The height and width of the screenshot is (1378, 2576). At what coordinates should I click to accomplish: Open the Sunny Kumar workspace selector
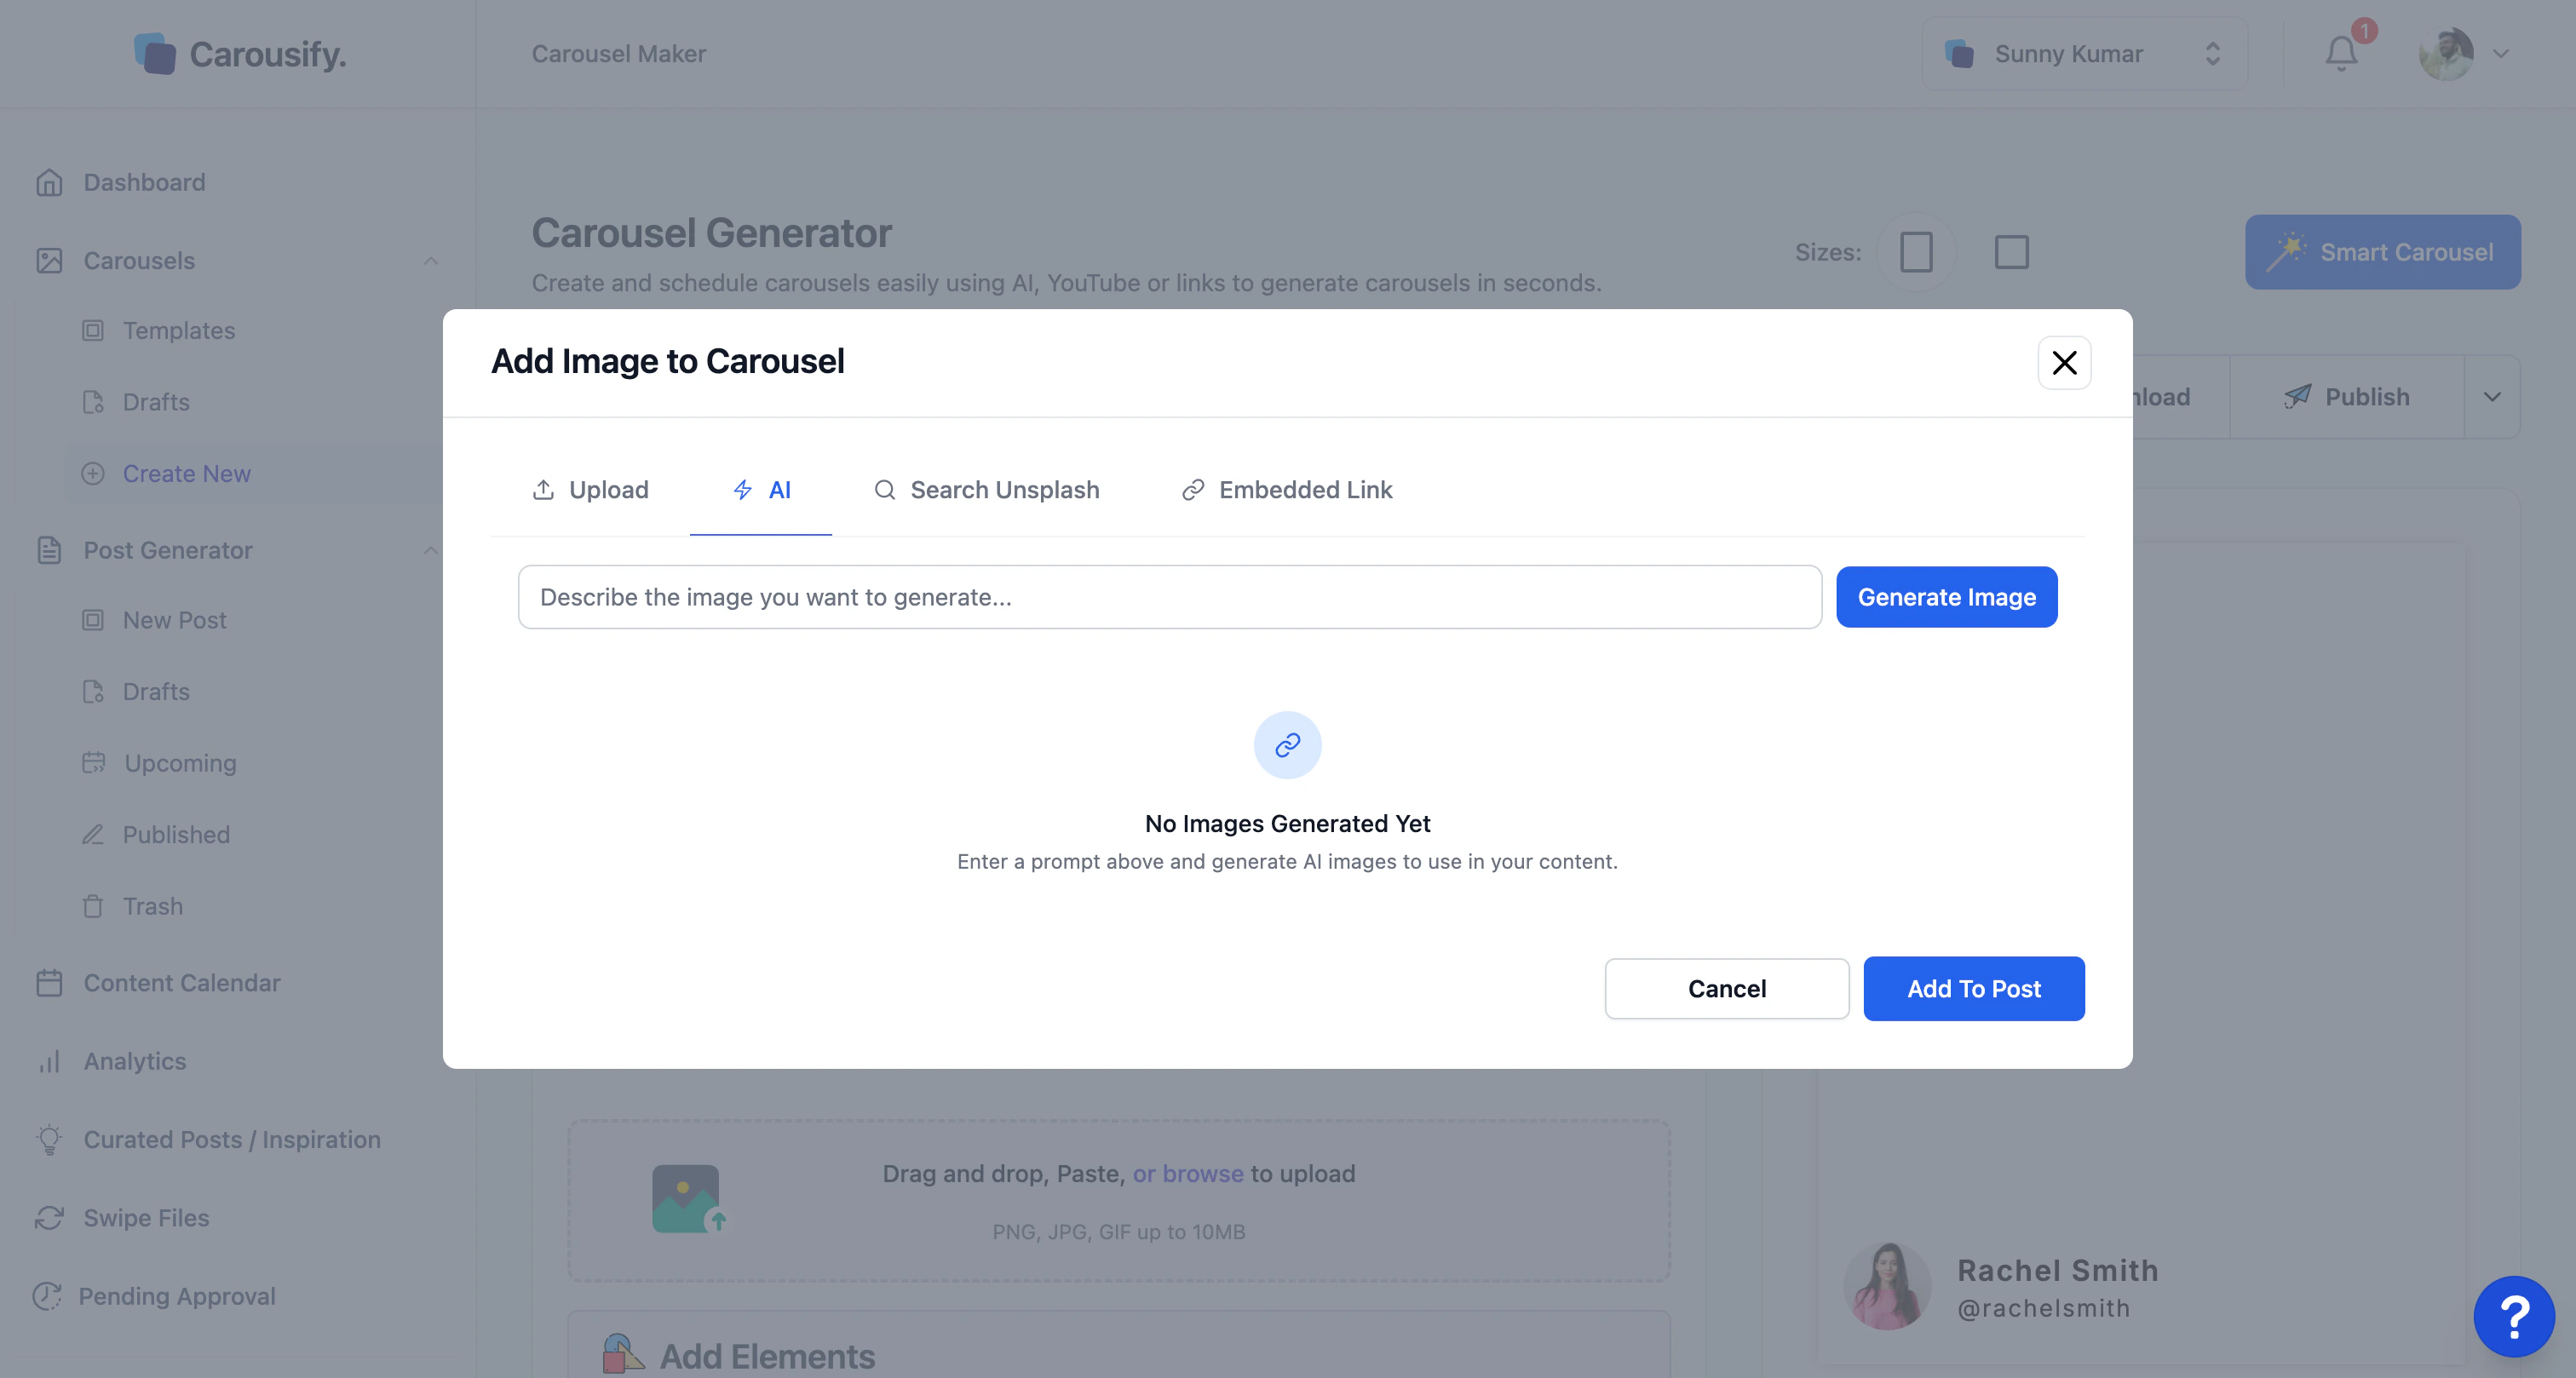pos(2084,54)
